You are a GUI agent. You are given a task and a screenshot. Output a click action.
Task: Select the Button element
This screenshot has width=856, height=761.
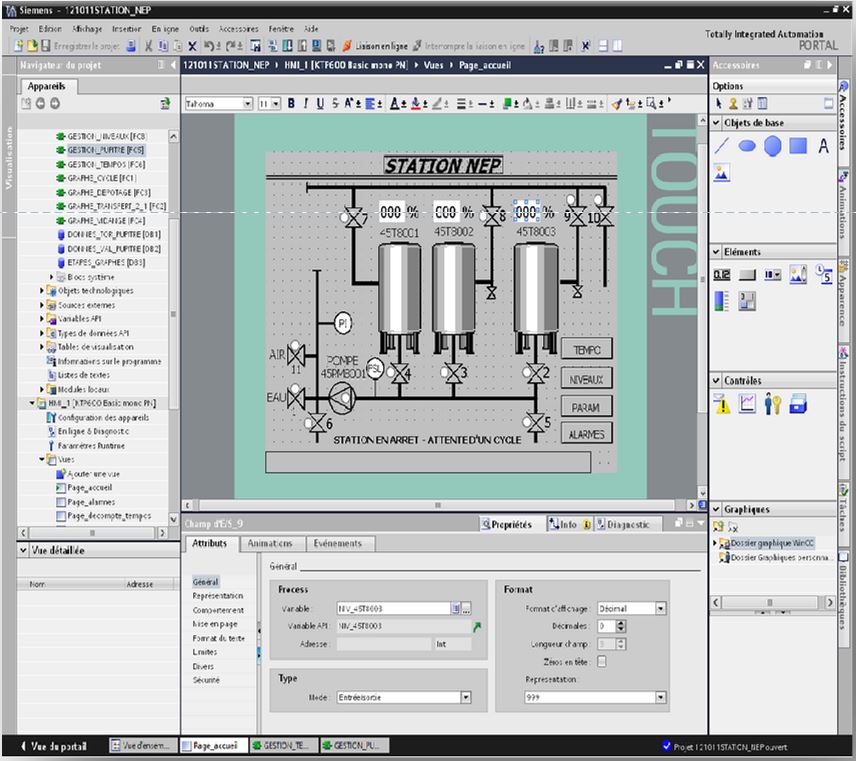click(747, 275)
